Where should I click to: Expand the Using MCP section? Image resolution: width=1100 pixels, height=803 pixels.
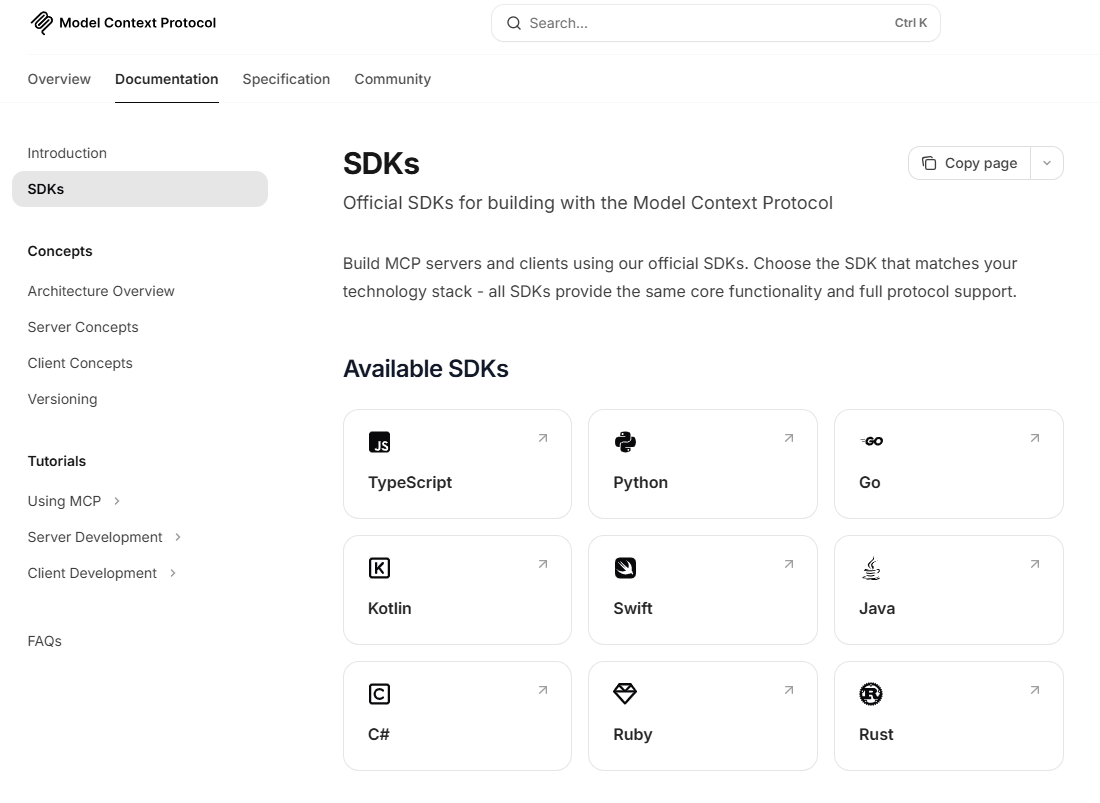point(117,501)
